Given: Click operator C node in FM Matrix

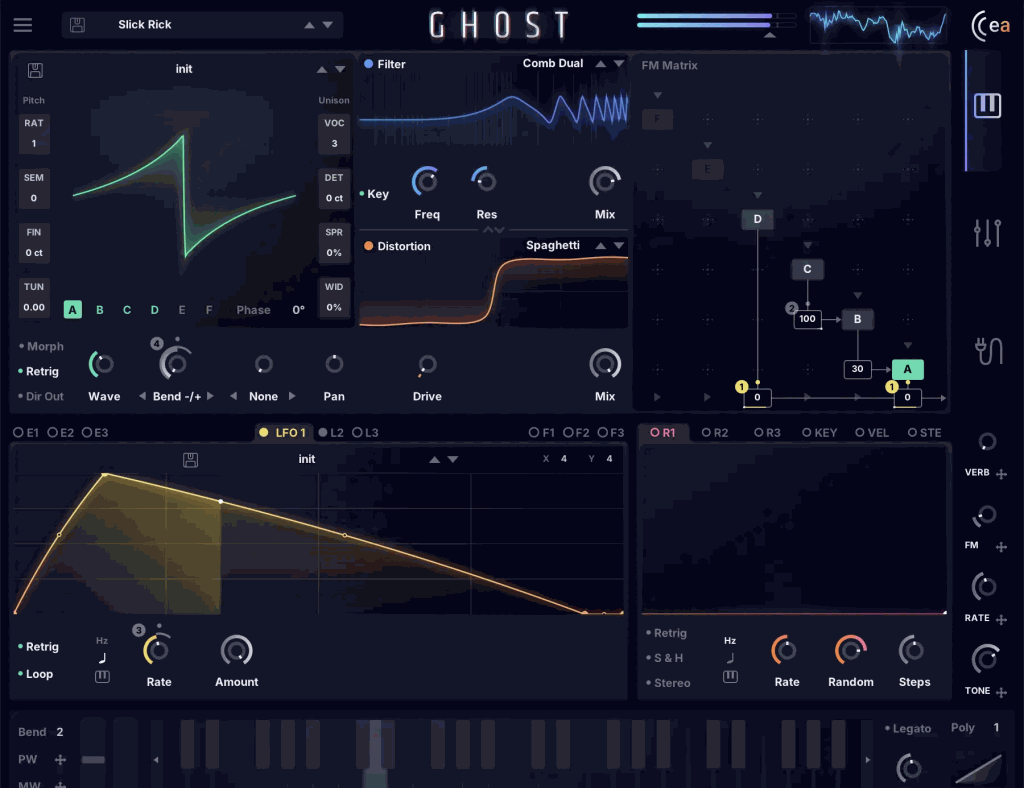Looking at the screenshot, I should click(807, 269).
